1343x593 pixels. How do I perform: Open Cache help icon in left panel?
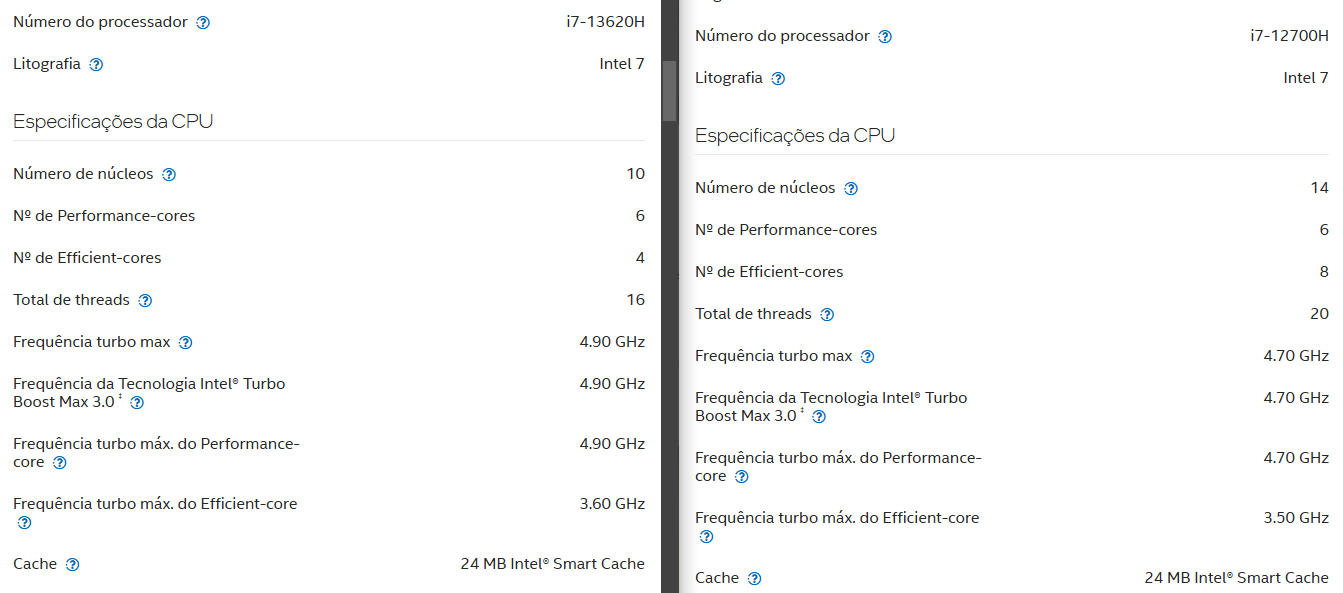click(72, 565)
